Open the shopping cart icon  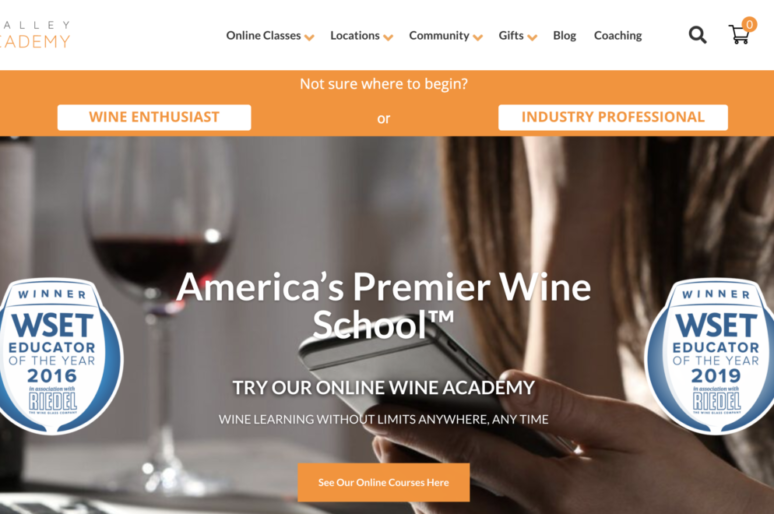[x=739, y=35]
